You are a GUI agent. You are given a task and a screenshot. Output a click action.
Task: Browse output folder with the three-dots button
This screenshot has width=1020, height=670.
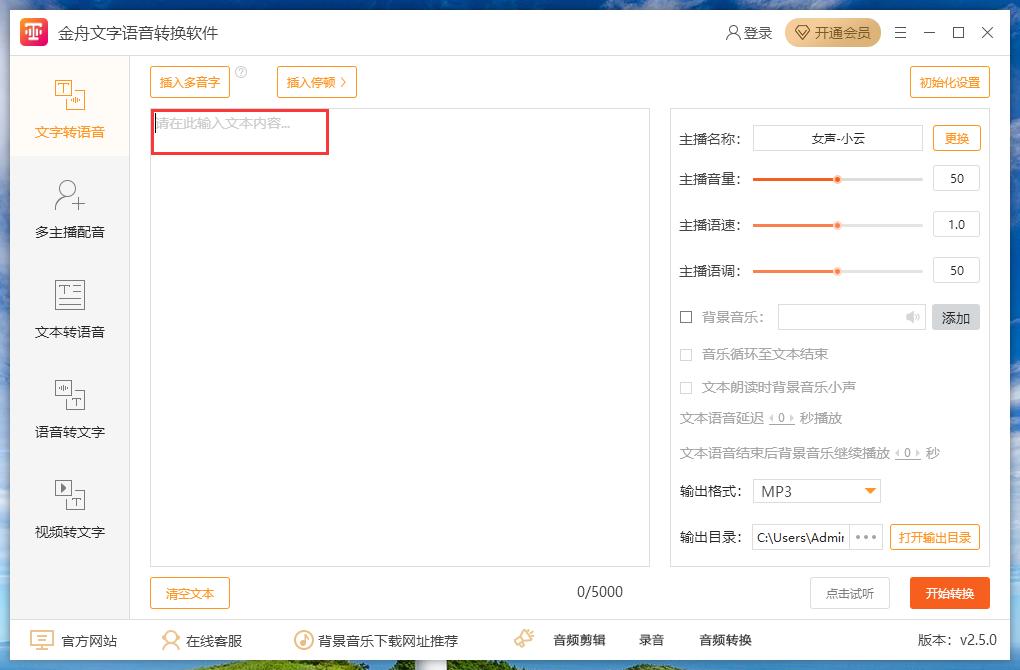pyautogui.click(x=866, y=537)
